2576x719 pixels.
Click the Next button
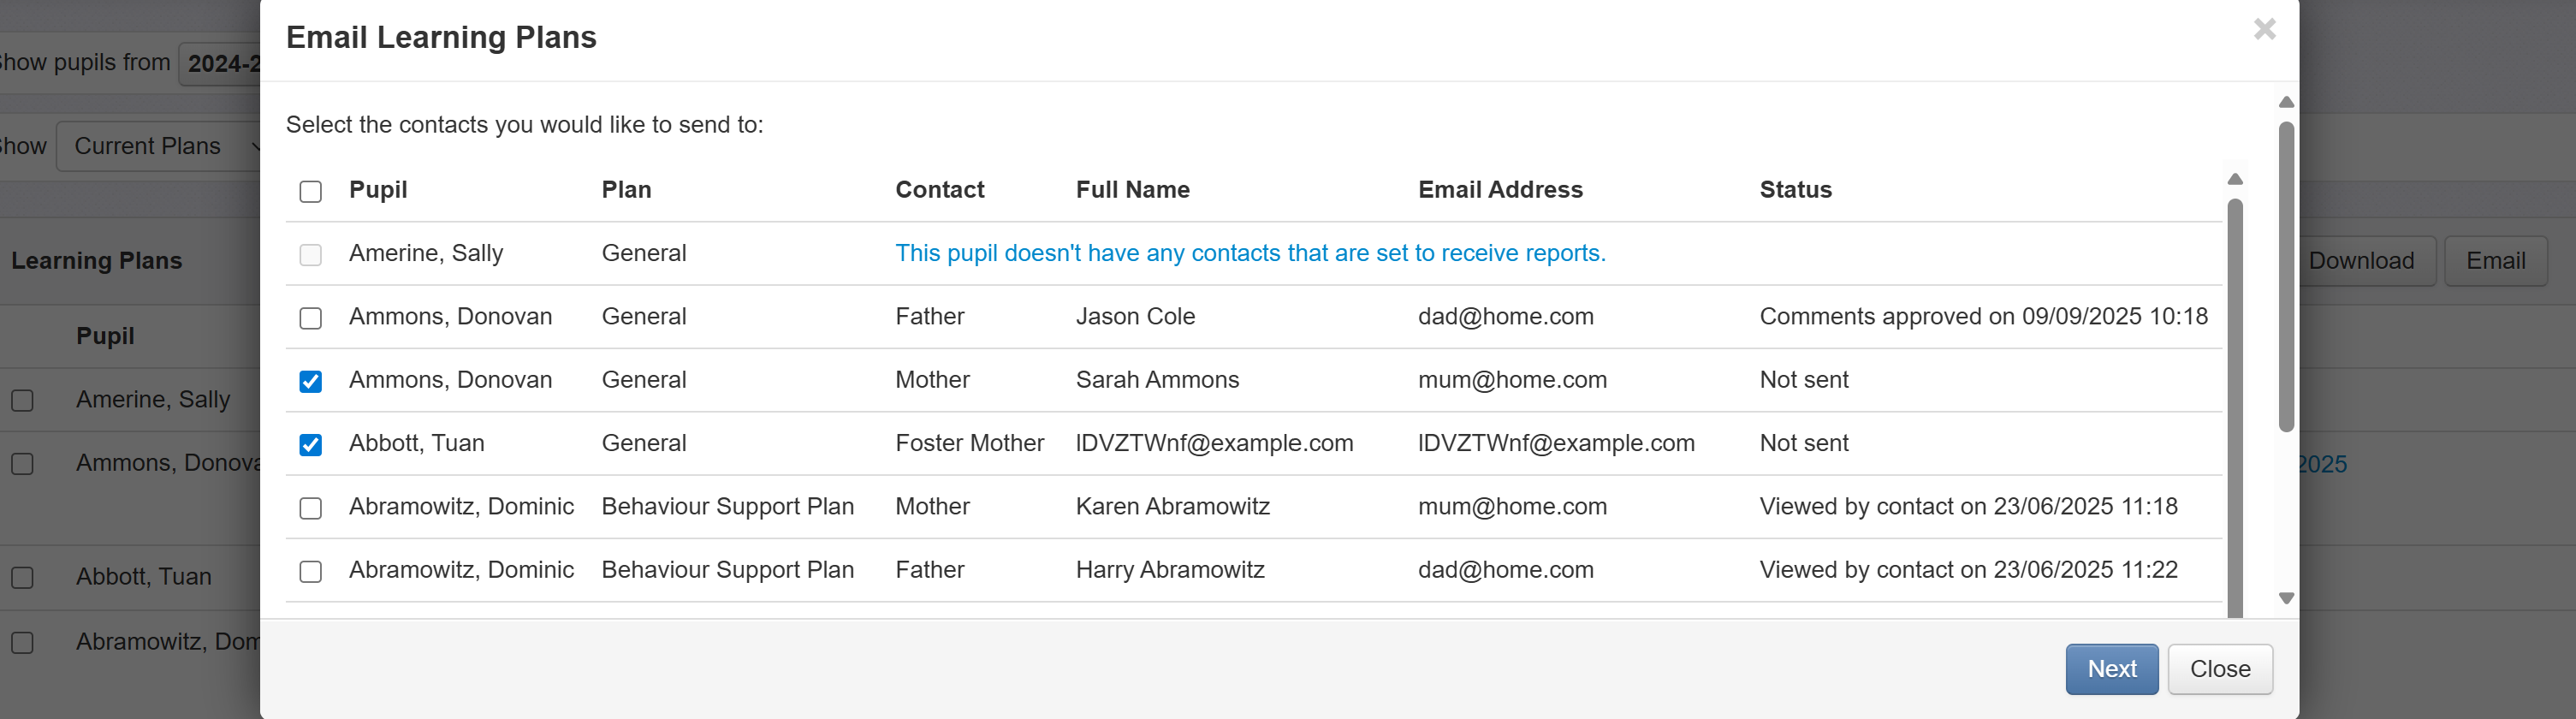[x=2111, y=669]
